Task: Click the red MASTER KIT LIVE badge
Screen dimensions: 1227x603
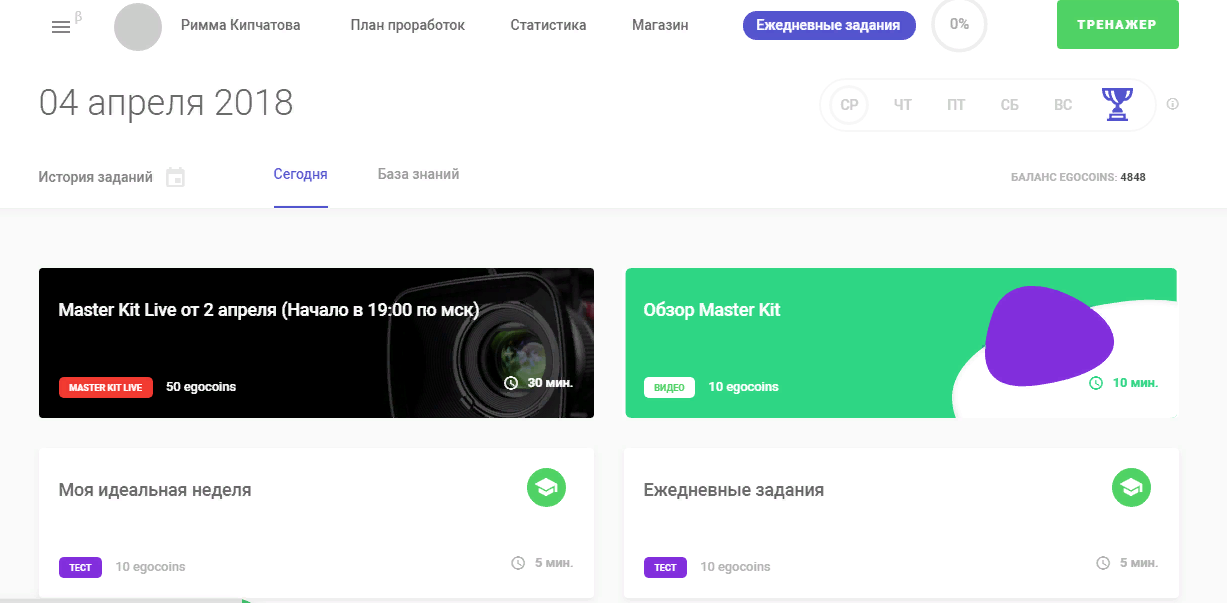Action: pyautogui.click(x=106, y=387)
